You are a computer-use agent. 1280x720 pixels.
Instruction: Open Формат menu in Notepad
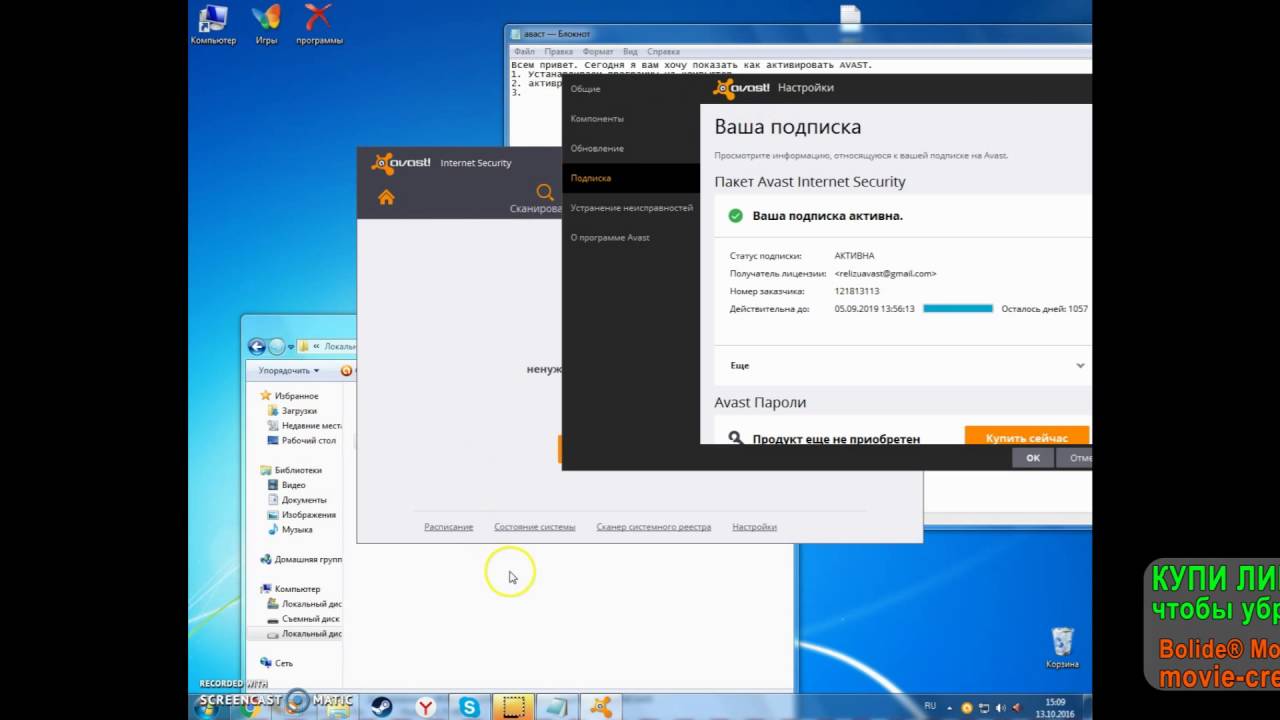click(598, 51)
